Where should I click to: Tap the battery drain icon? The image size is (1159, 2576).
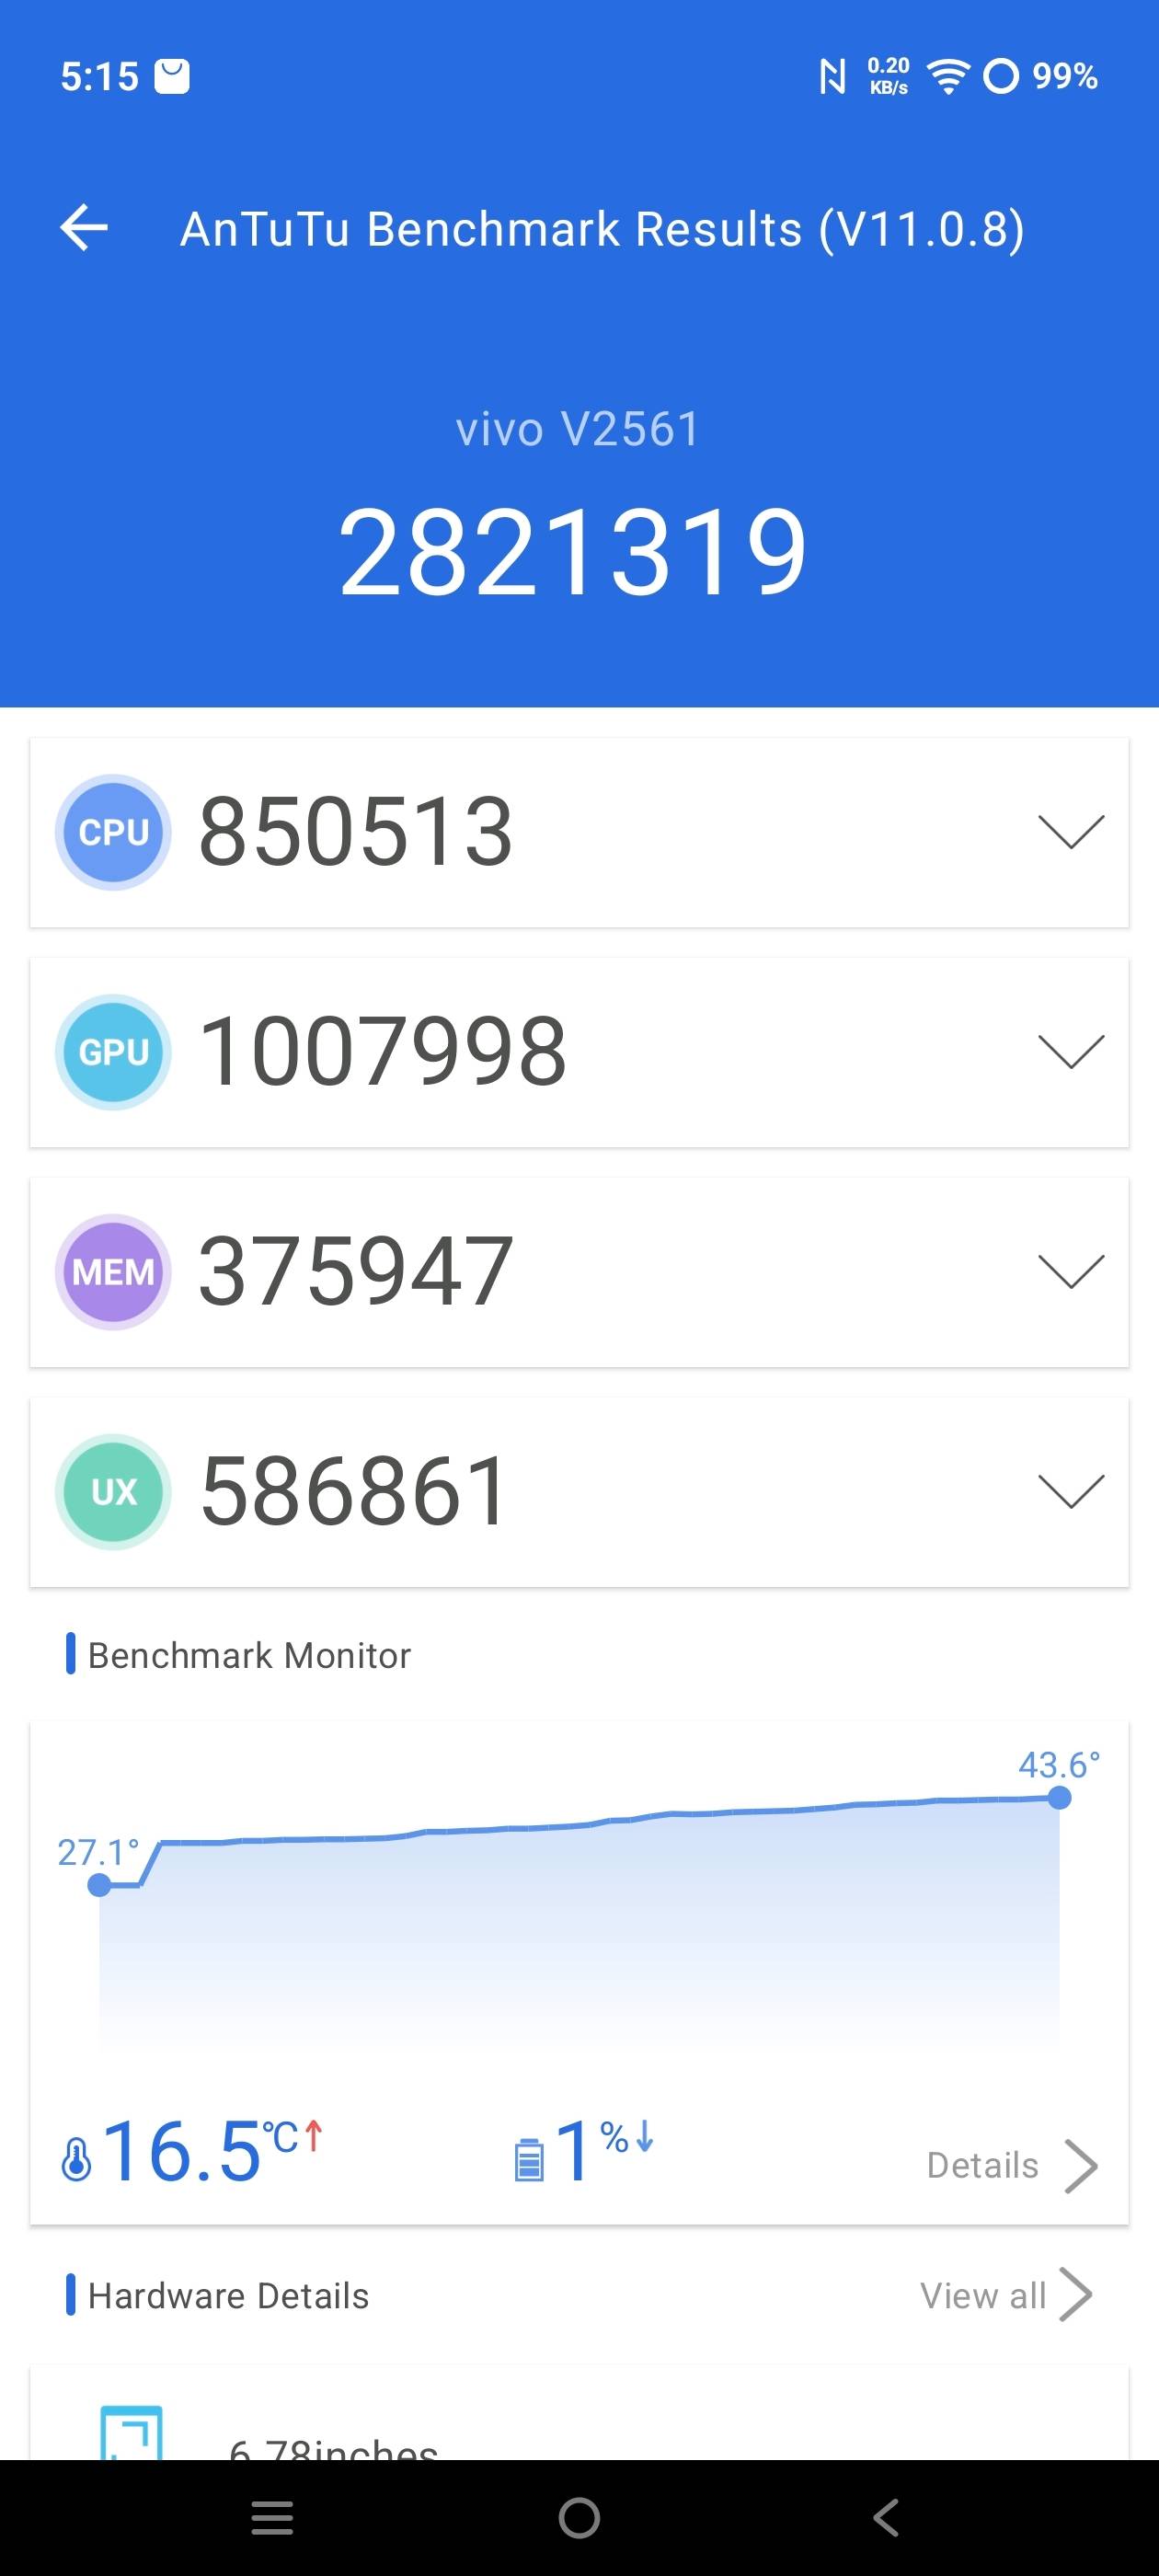tap(528, 2159)
